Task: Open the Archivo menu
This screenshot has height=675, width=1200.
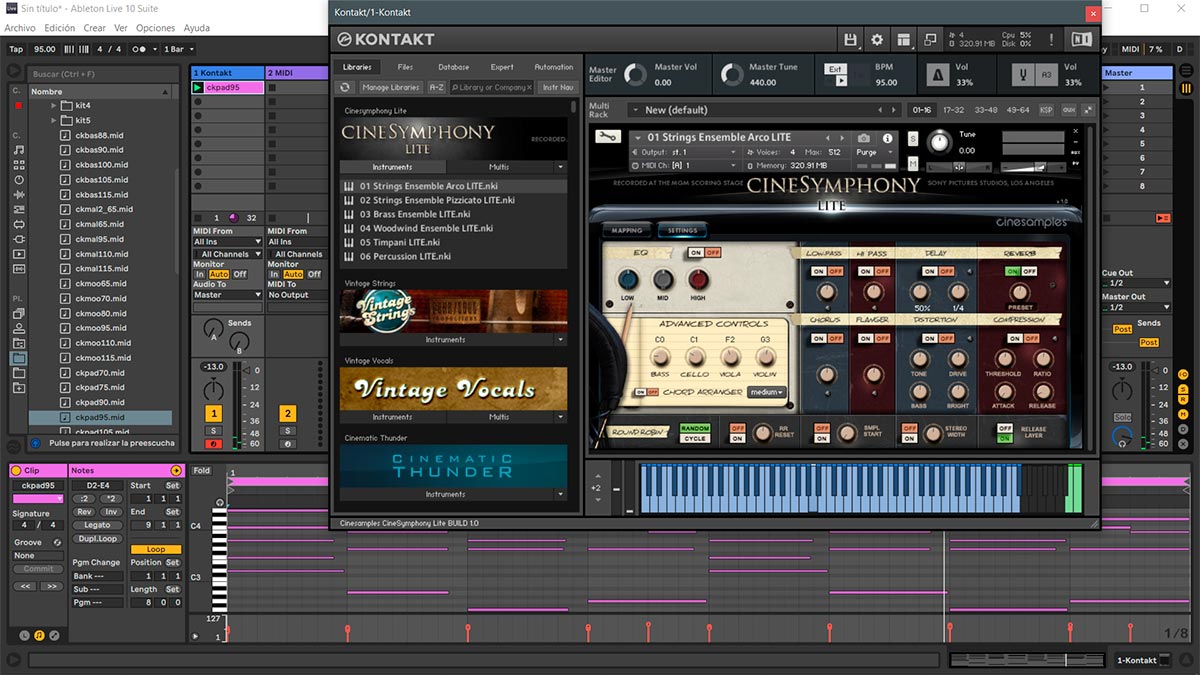Action: coord(20,28)
